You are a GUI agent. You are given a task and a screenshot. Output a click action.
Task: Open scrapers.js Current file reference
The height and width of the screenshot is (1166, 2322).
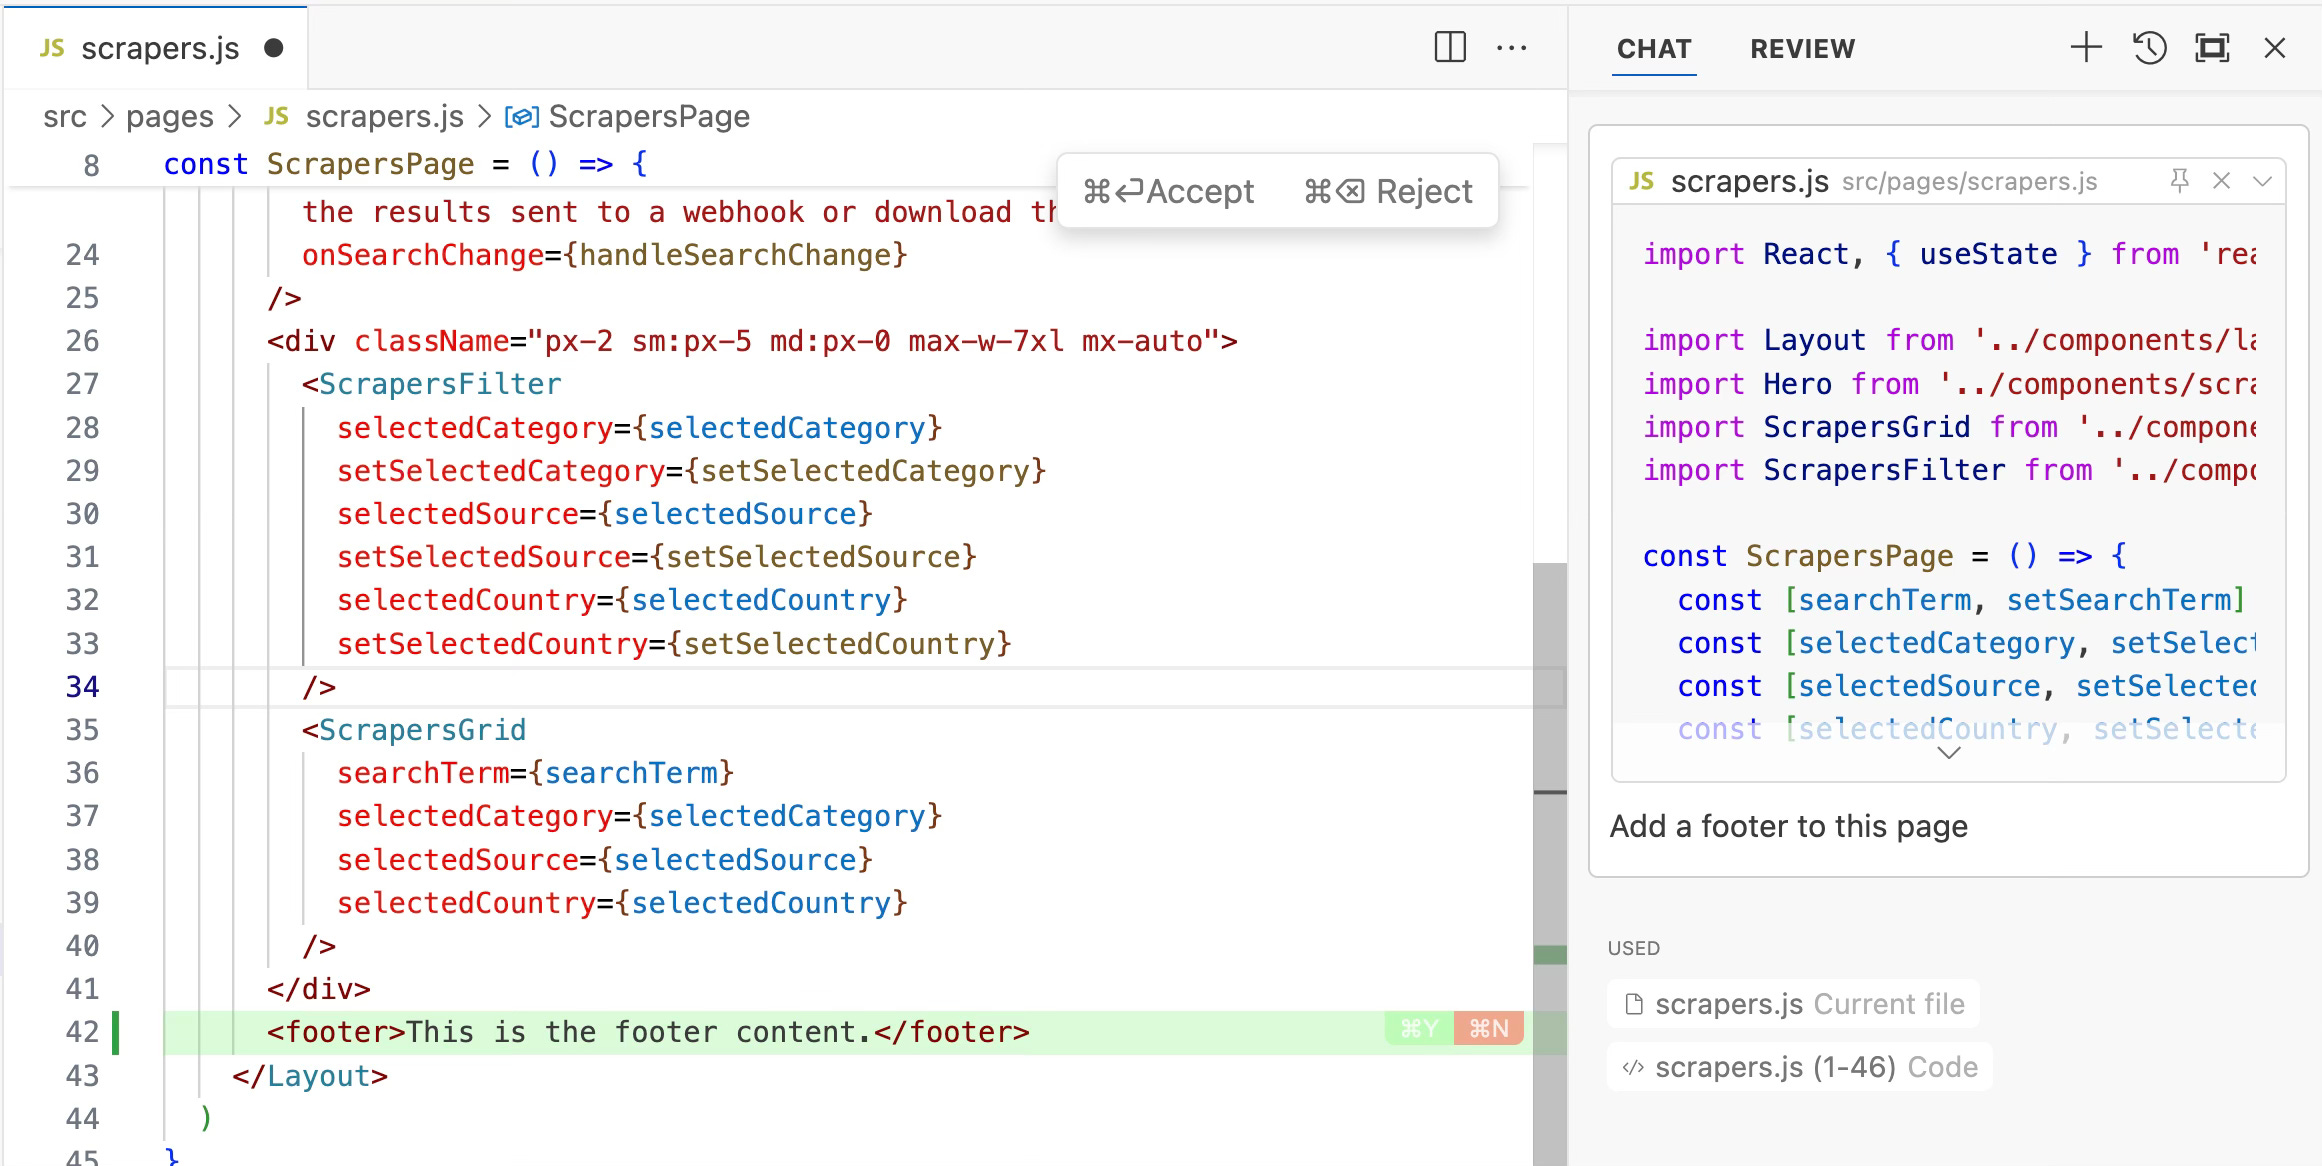[x=1793, y=1004]
